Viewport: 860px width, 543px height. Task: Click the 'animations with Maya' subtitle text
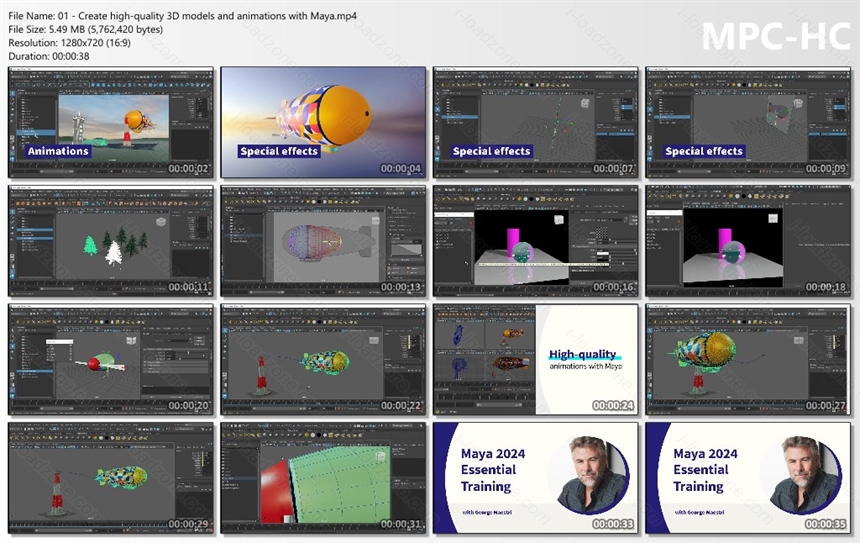(x=586, y=366)
